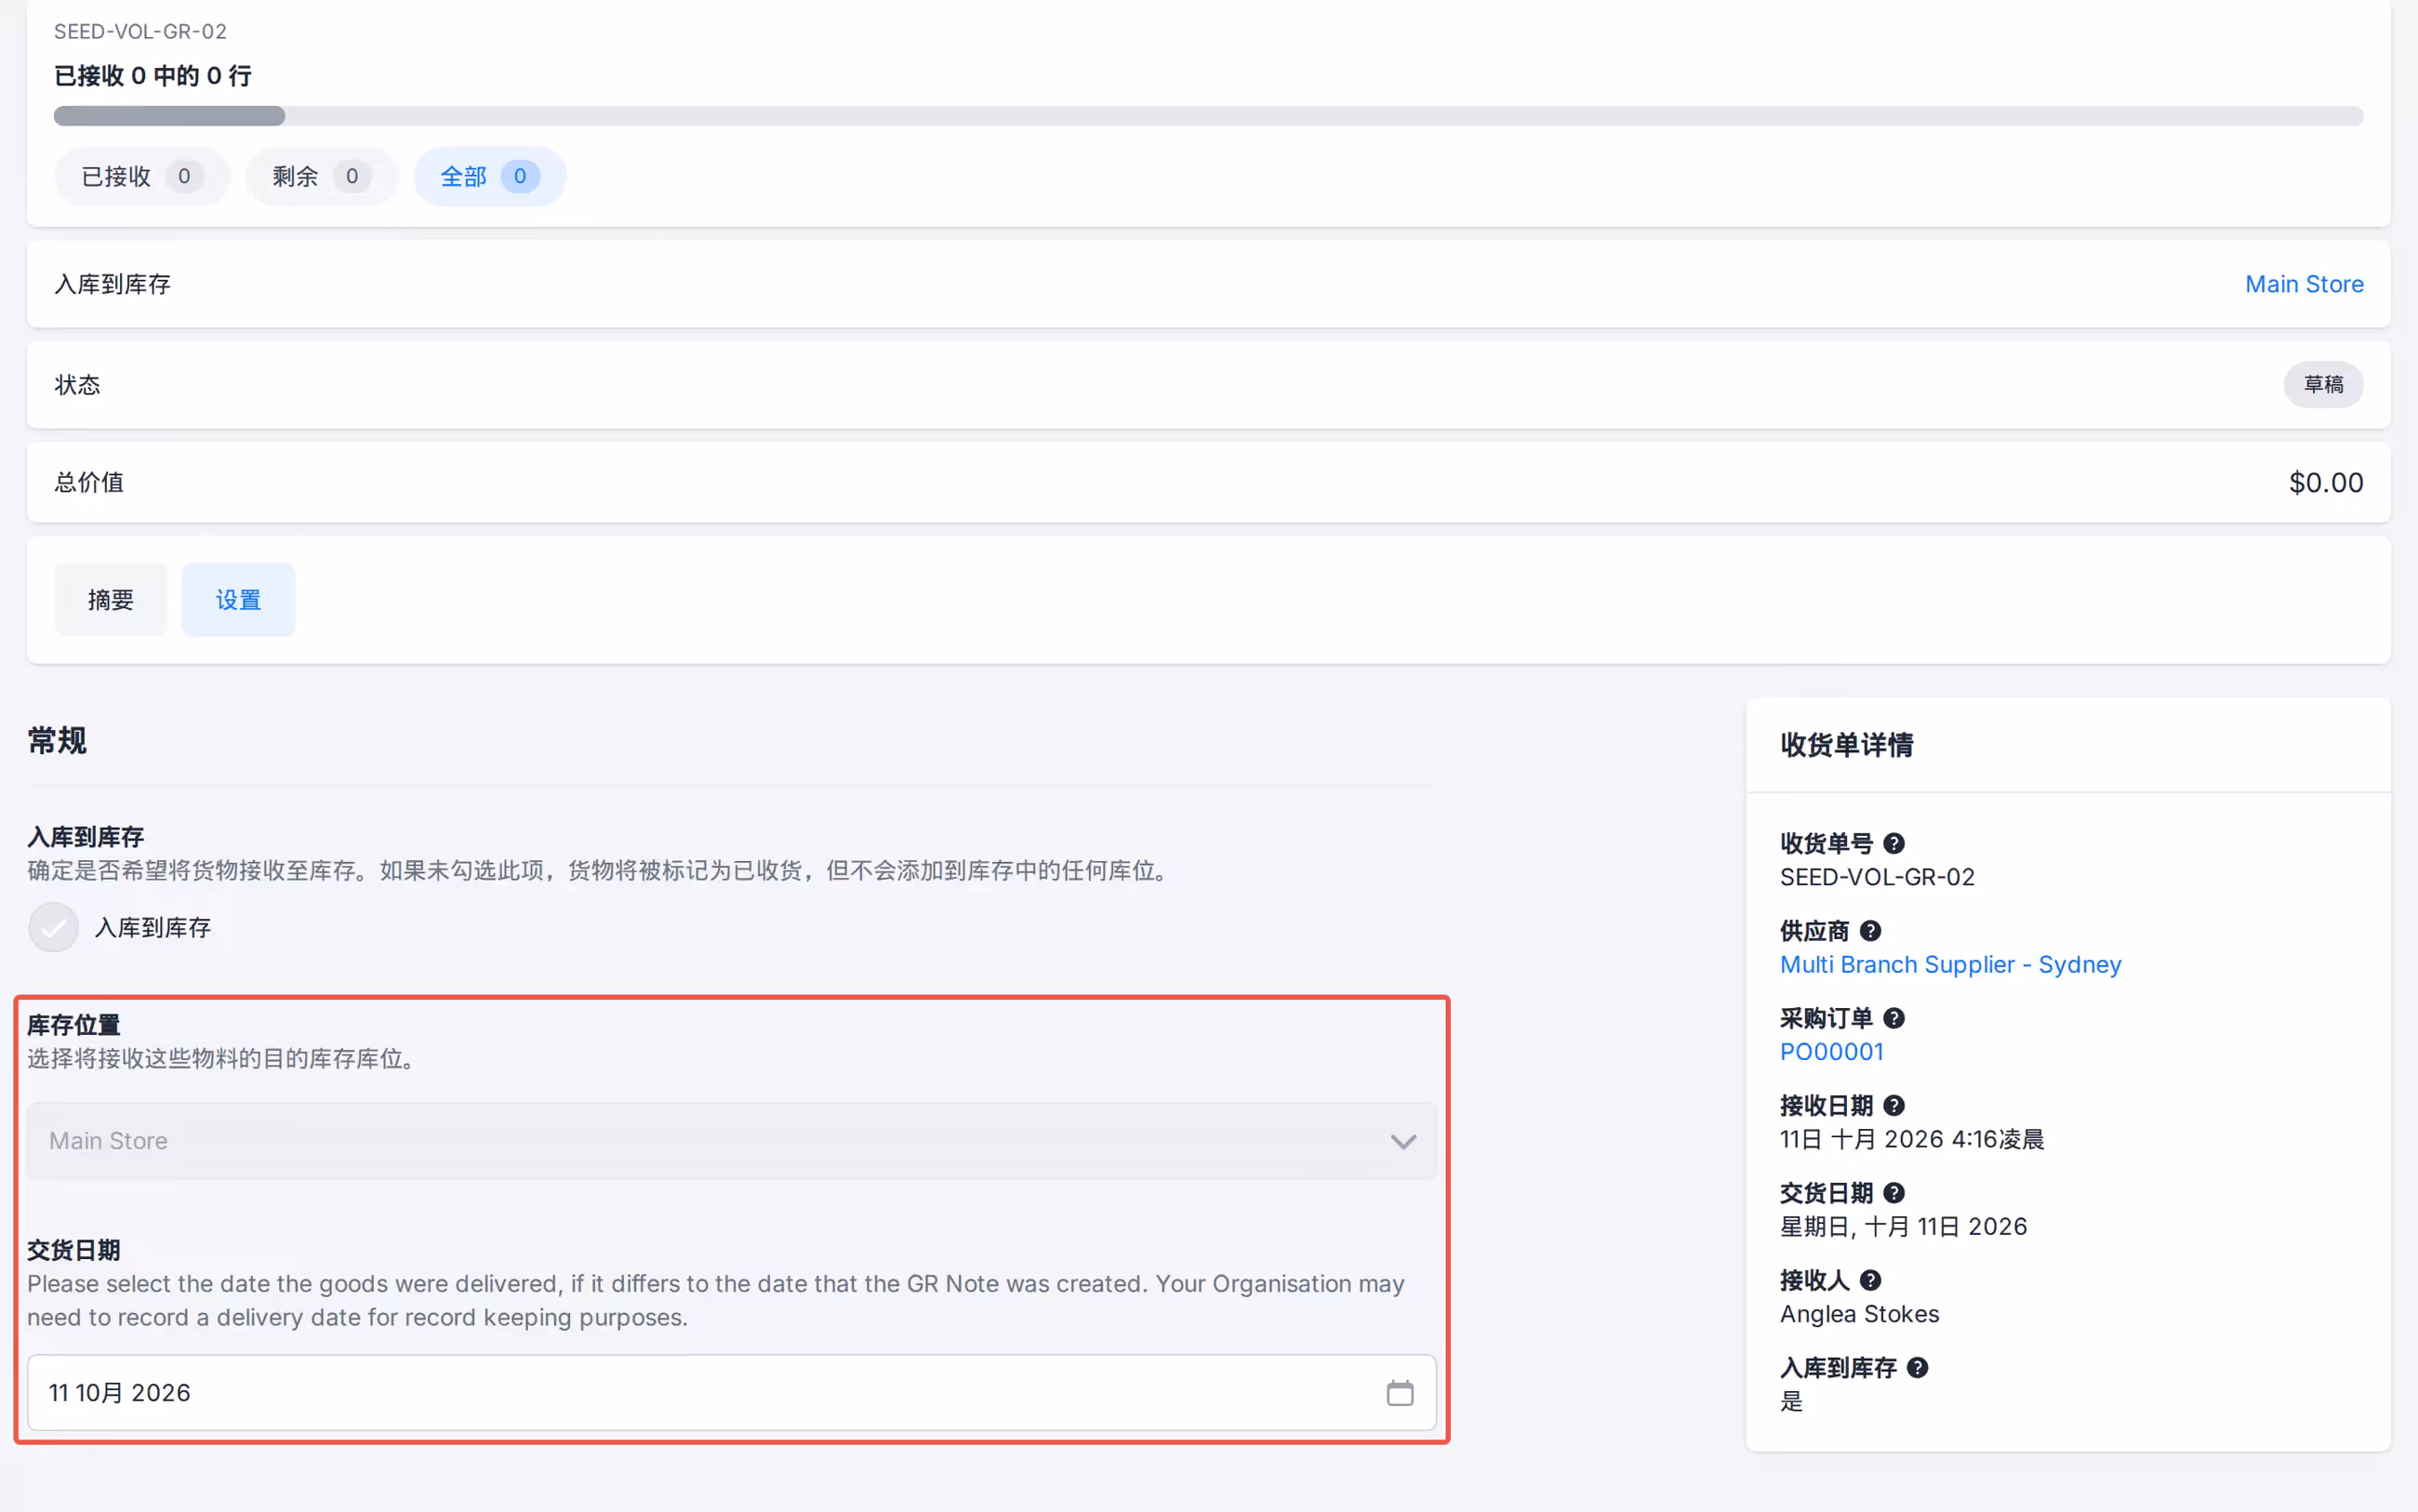Open the calendar icon in 交货日期 field

[1399, 1392]
